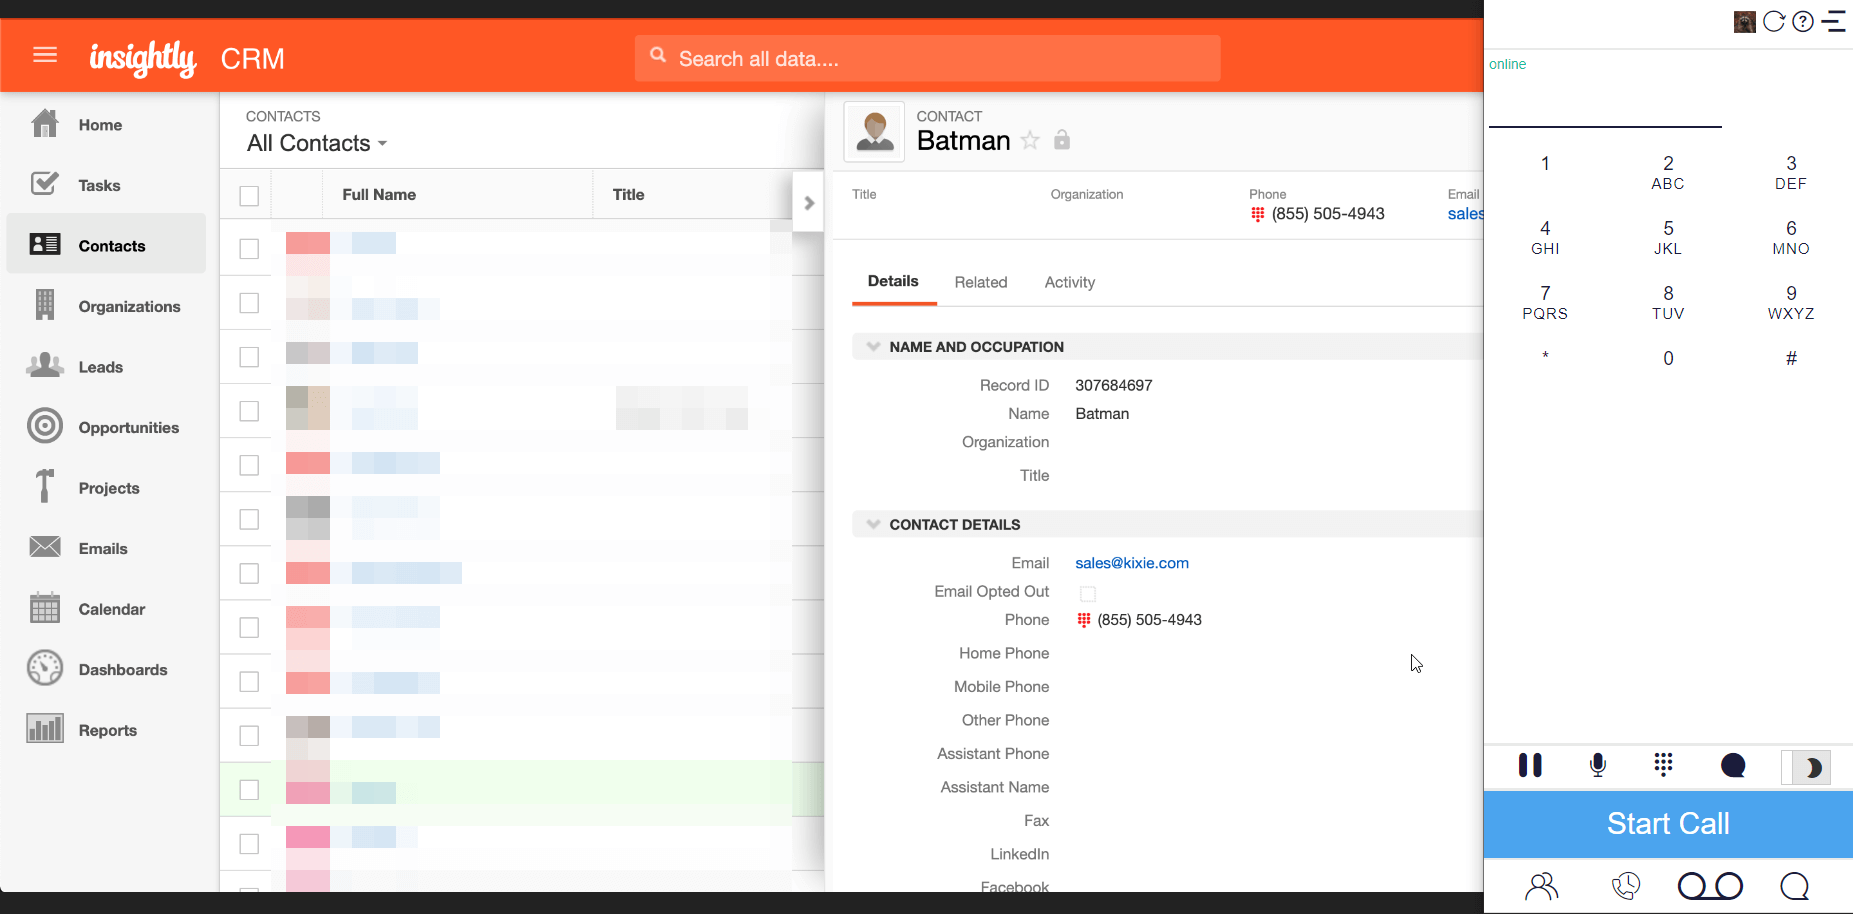Screen dimensions: 1853x914
Task: Dial digit 1 on keypad
Action: coord(1545,163)
